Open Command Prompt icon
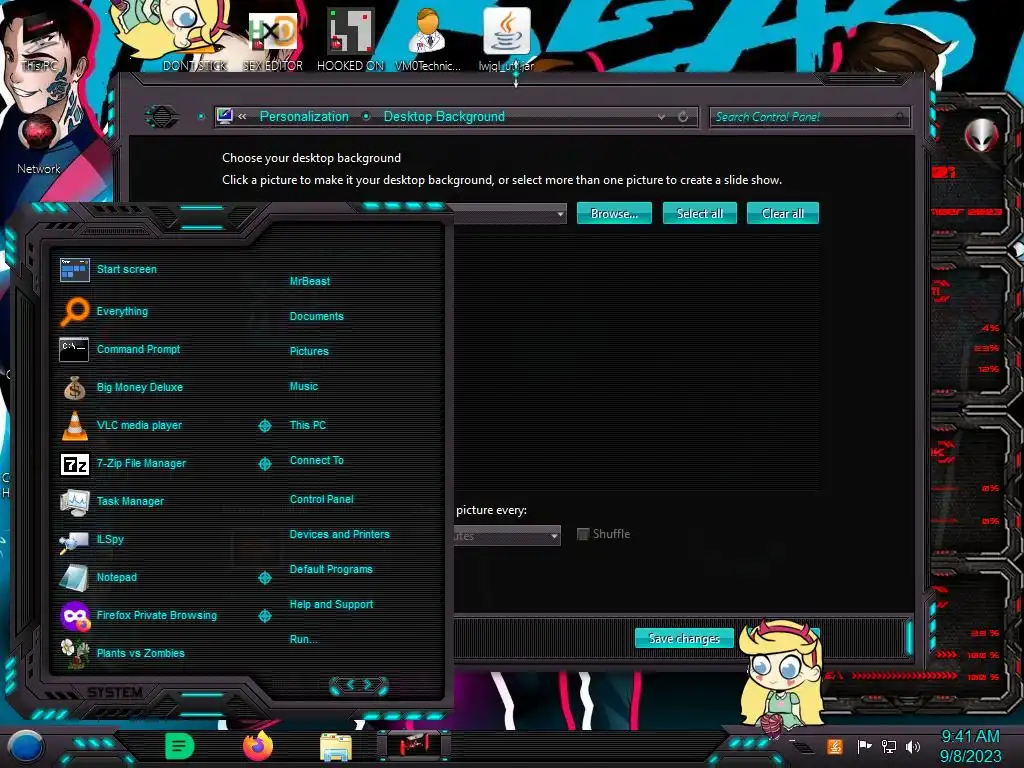The width and height of the screenshot is (1024, 768). pyautogui.click(x=74, y=349)
